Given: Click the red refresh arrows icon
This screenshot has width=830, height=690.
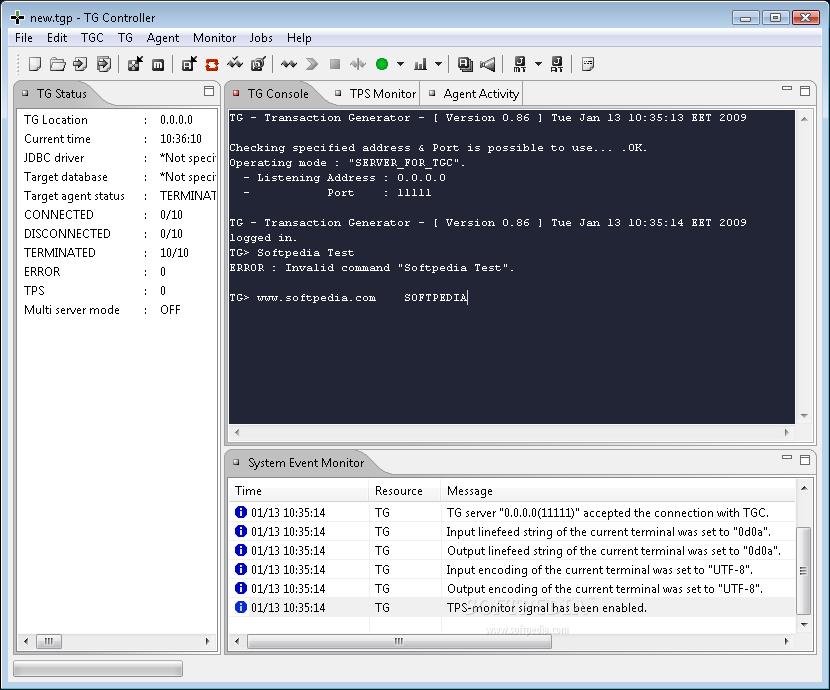Looking at the screenshot, I should point(212,65).
